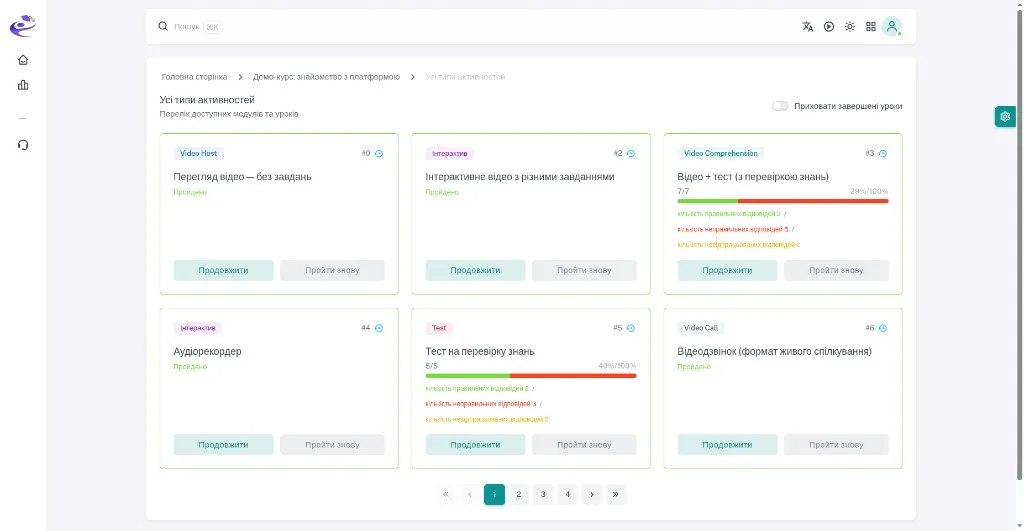Open lesson title 'Аудіорекордер'
The height and width of the screenshot is (531, 1024).
208,351
